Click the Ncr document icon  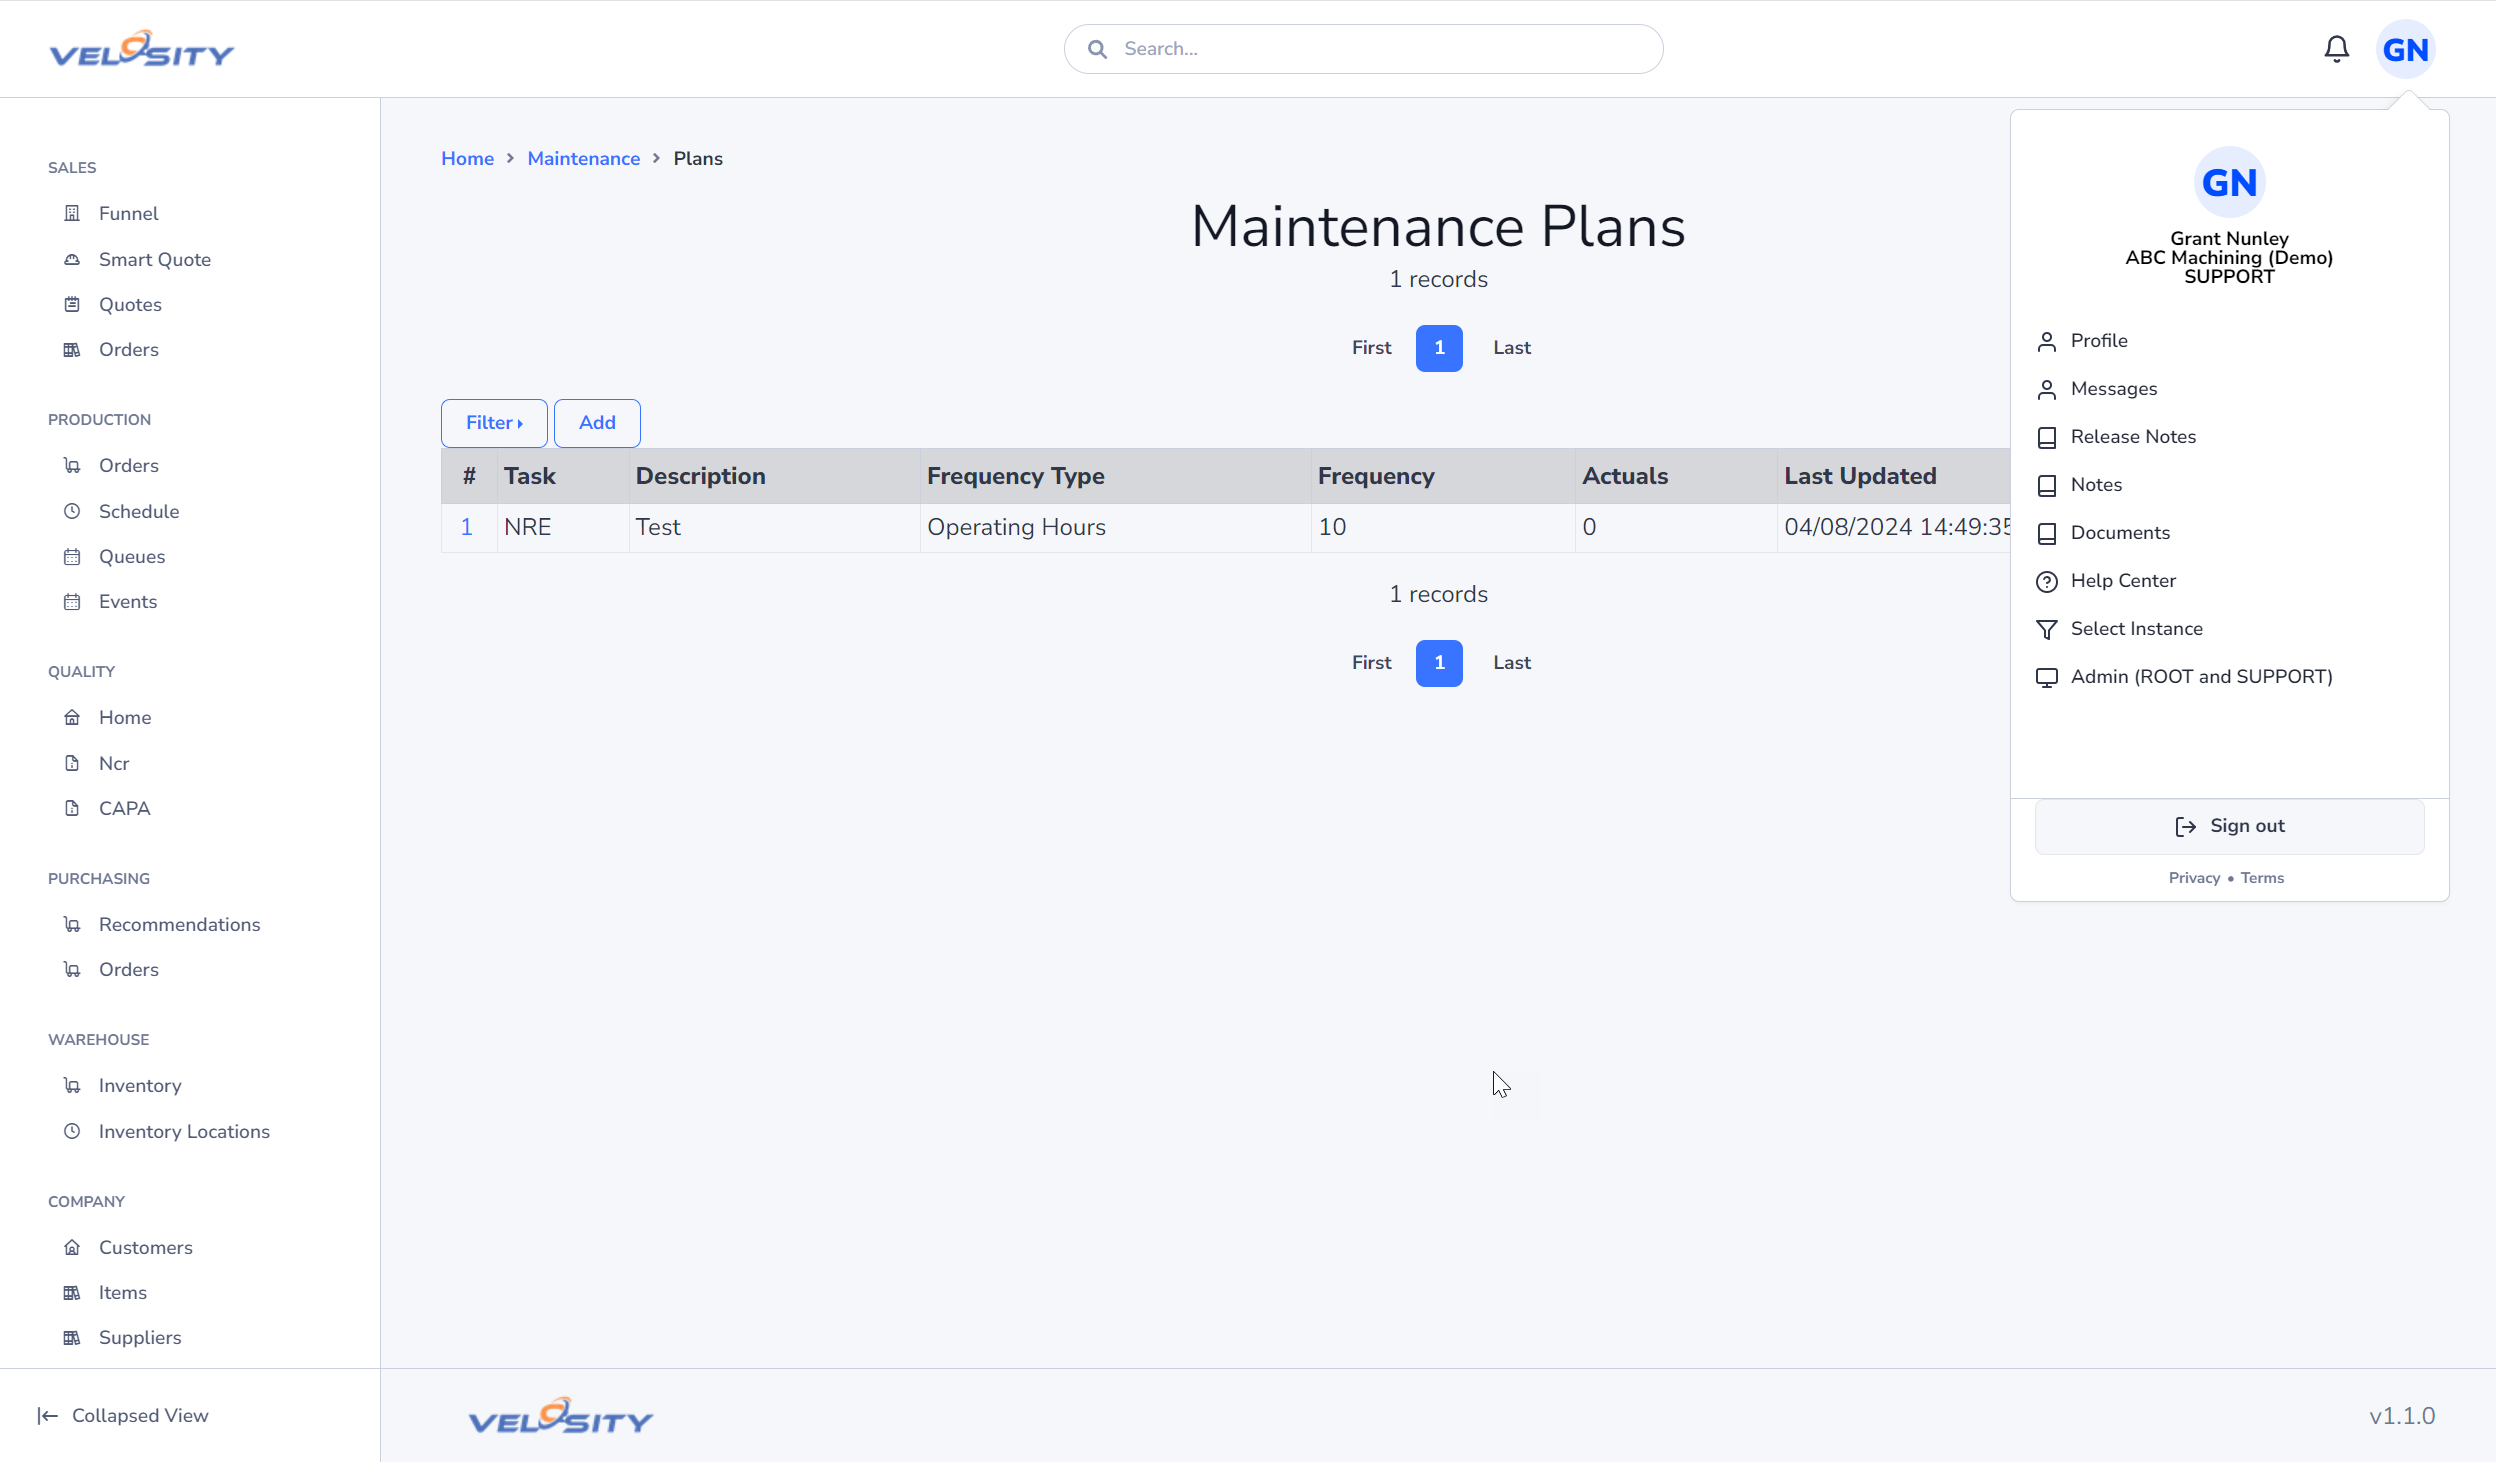click(72, 763)
